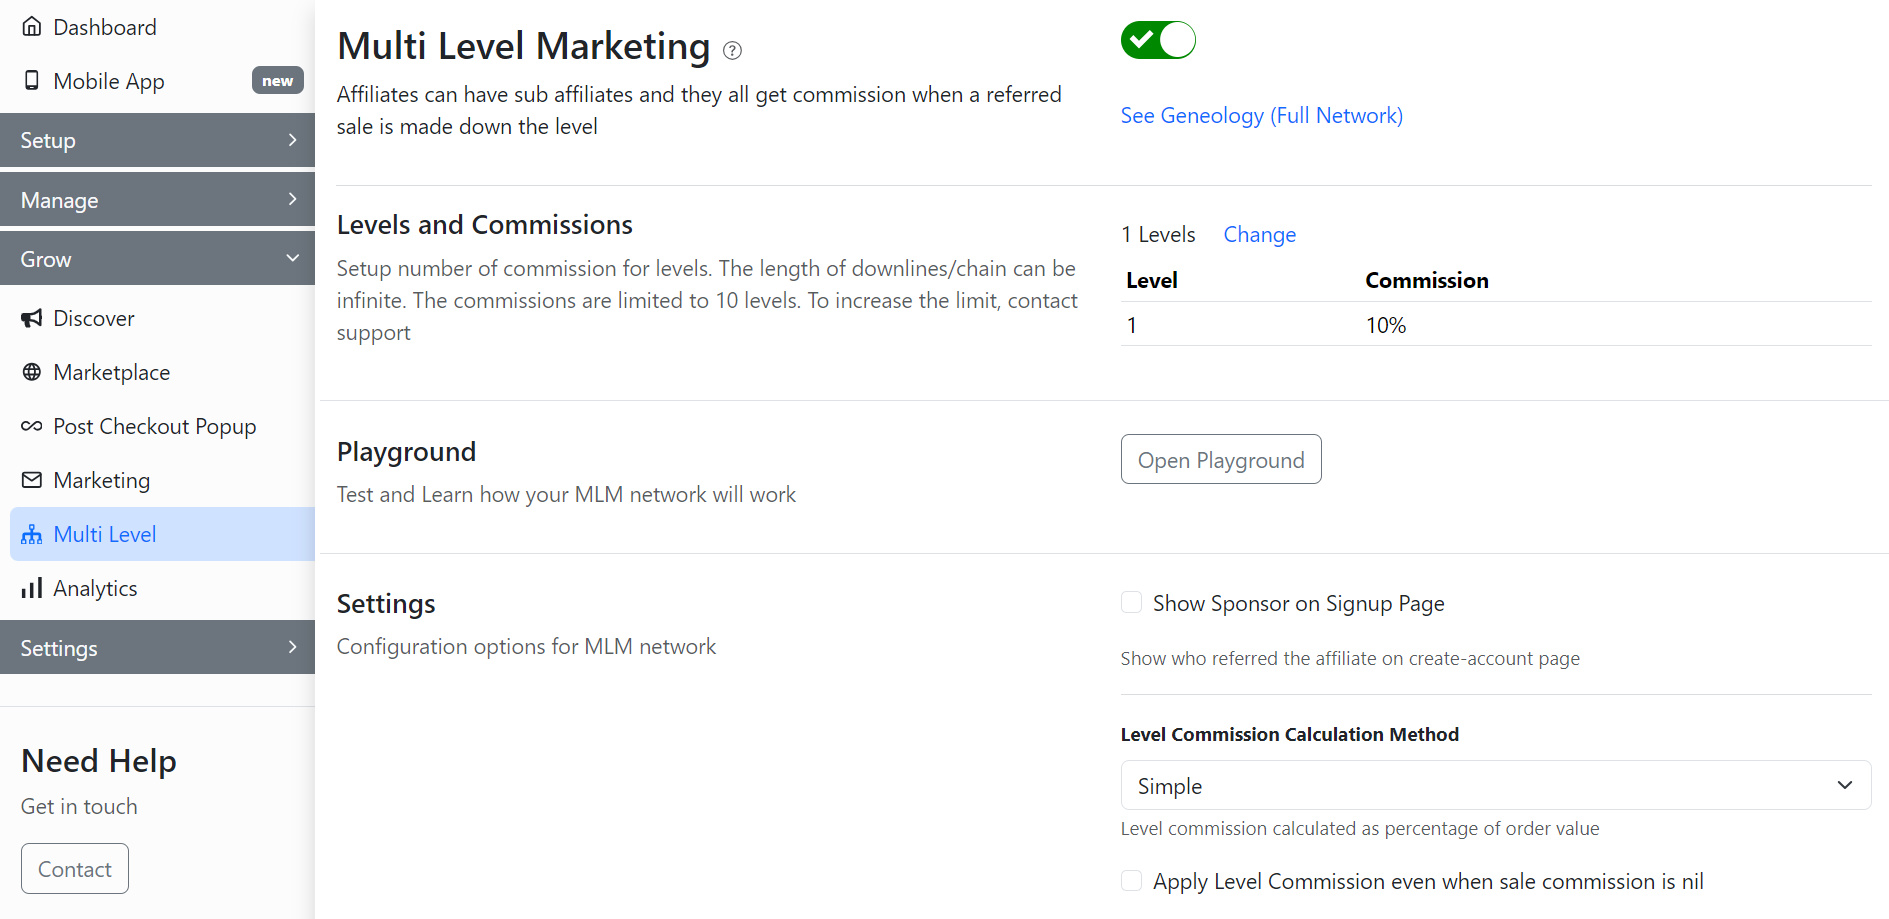Open the Multi Level menu item
The image size is (1889, 919).
coord(105,534)
